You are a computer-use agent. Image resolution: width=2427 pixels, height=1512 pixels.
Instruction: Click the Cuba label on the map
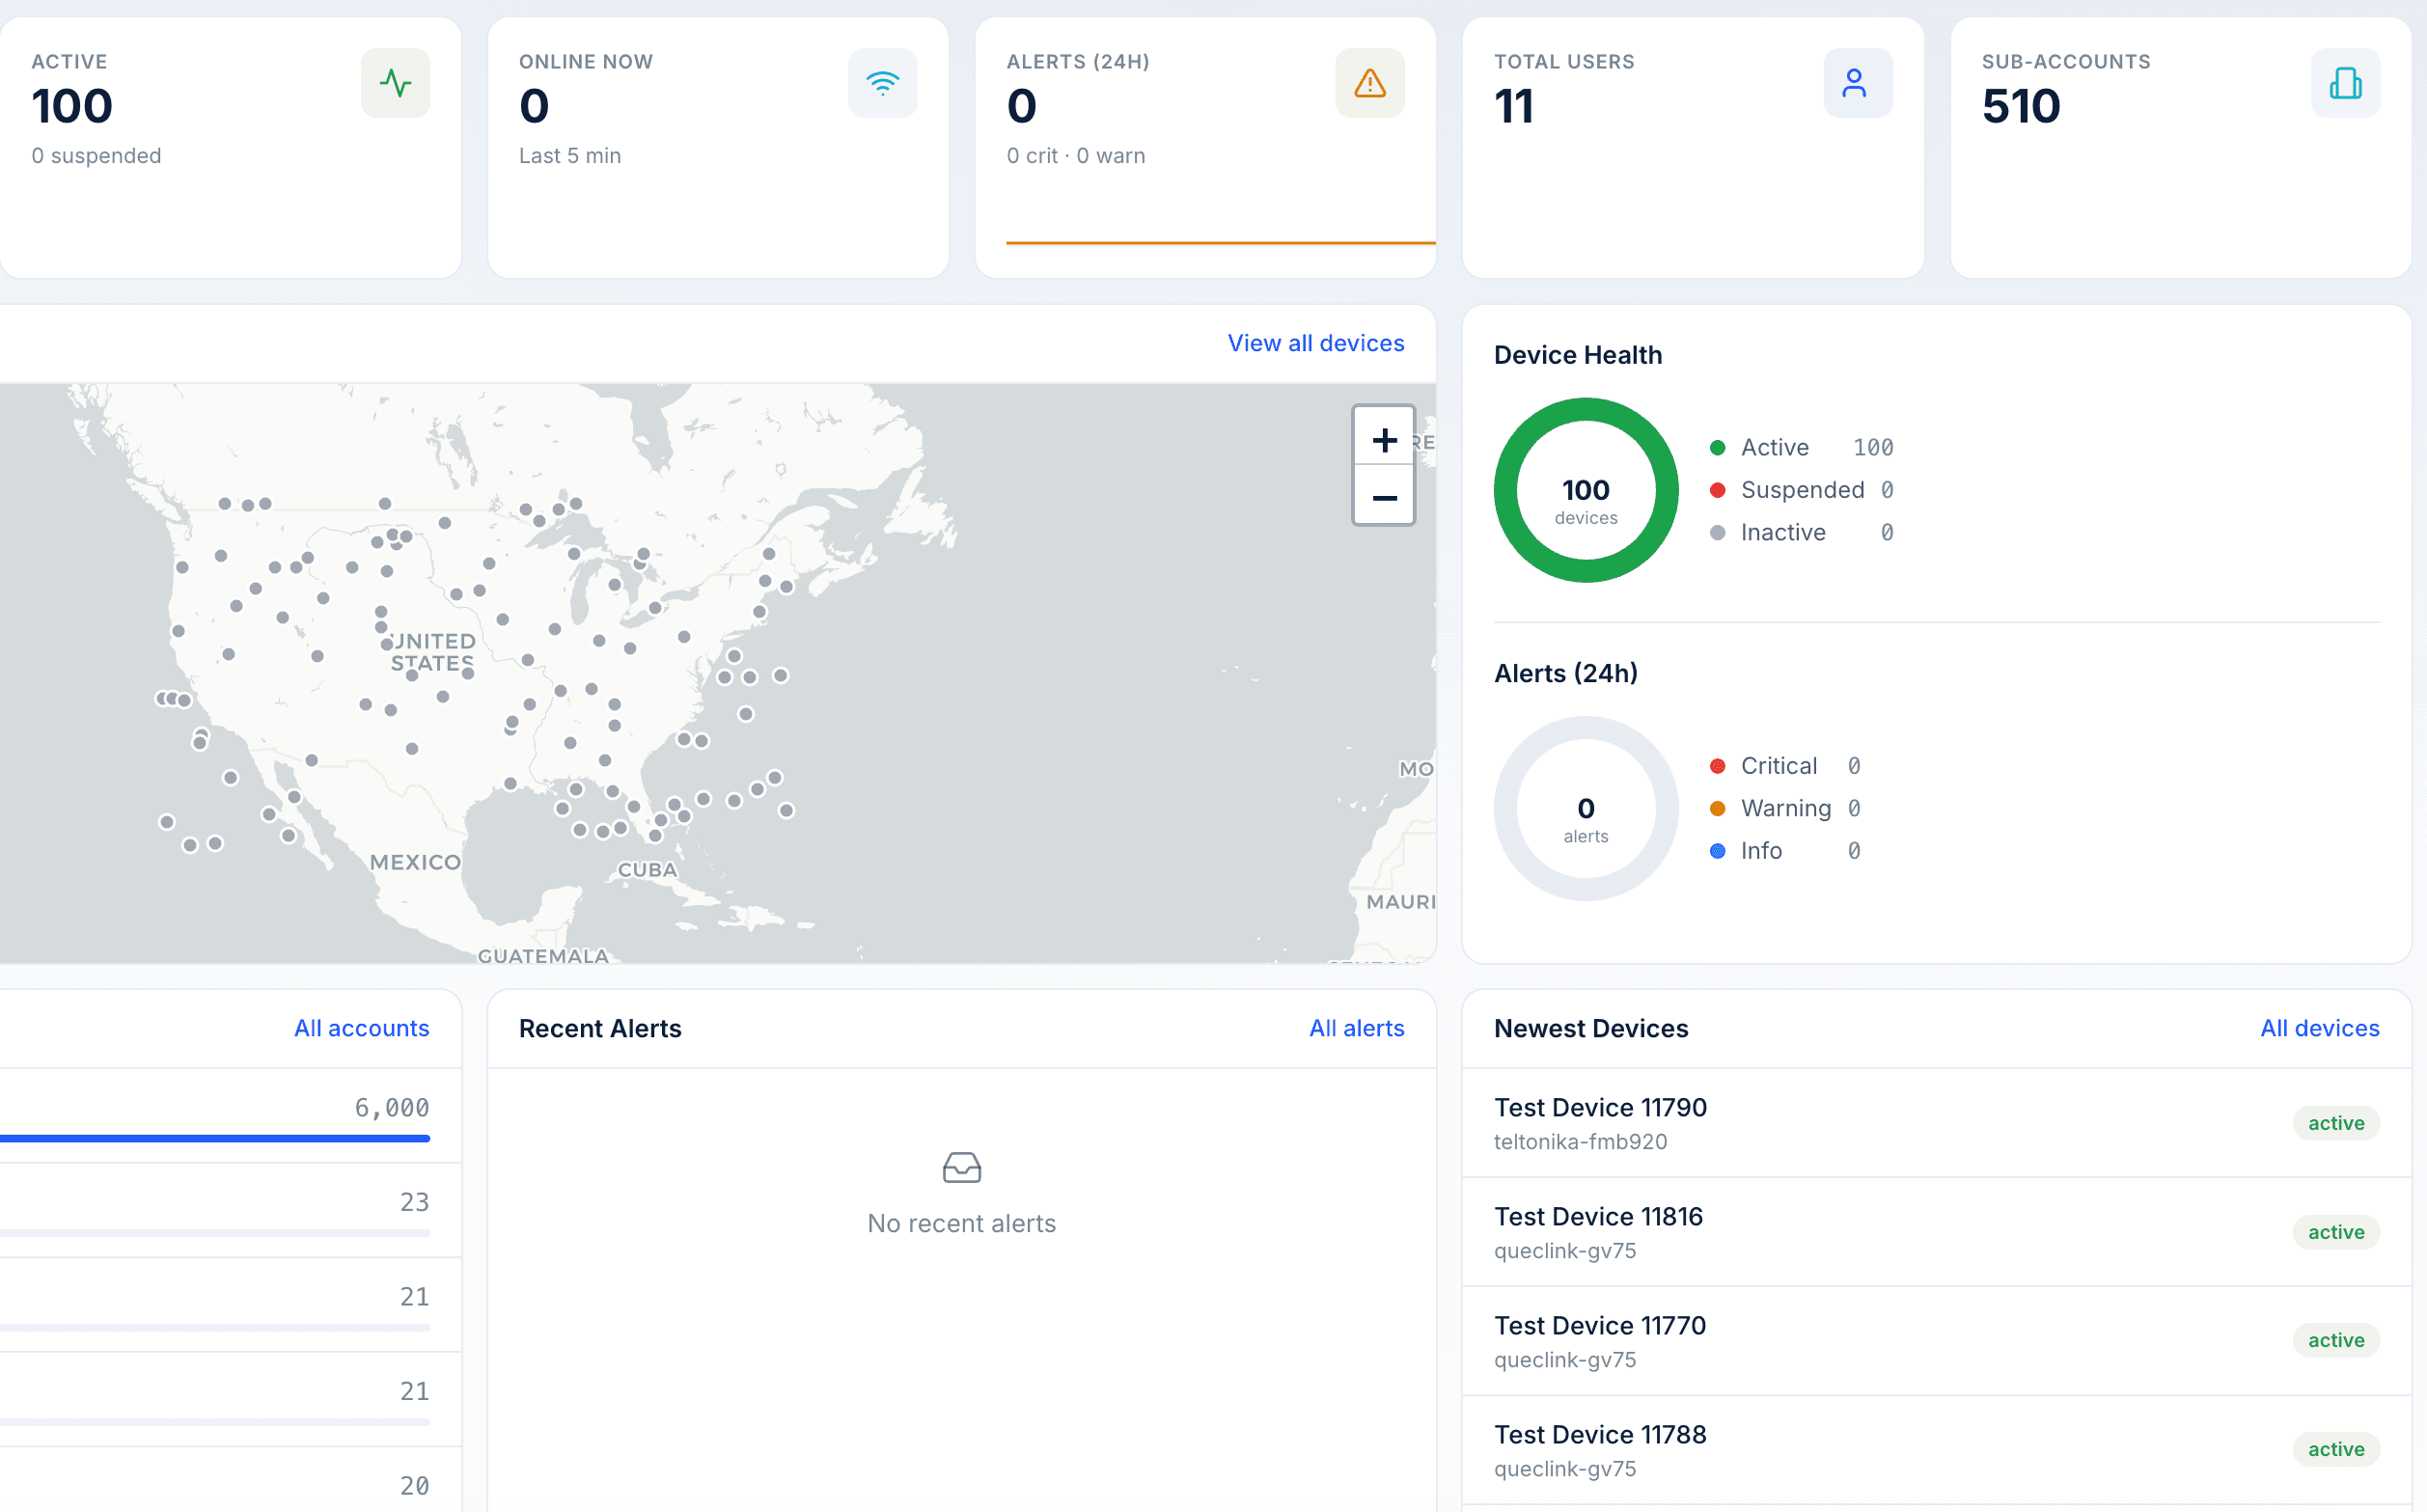click(647, 870)
